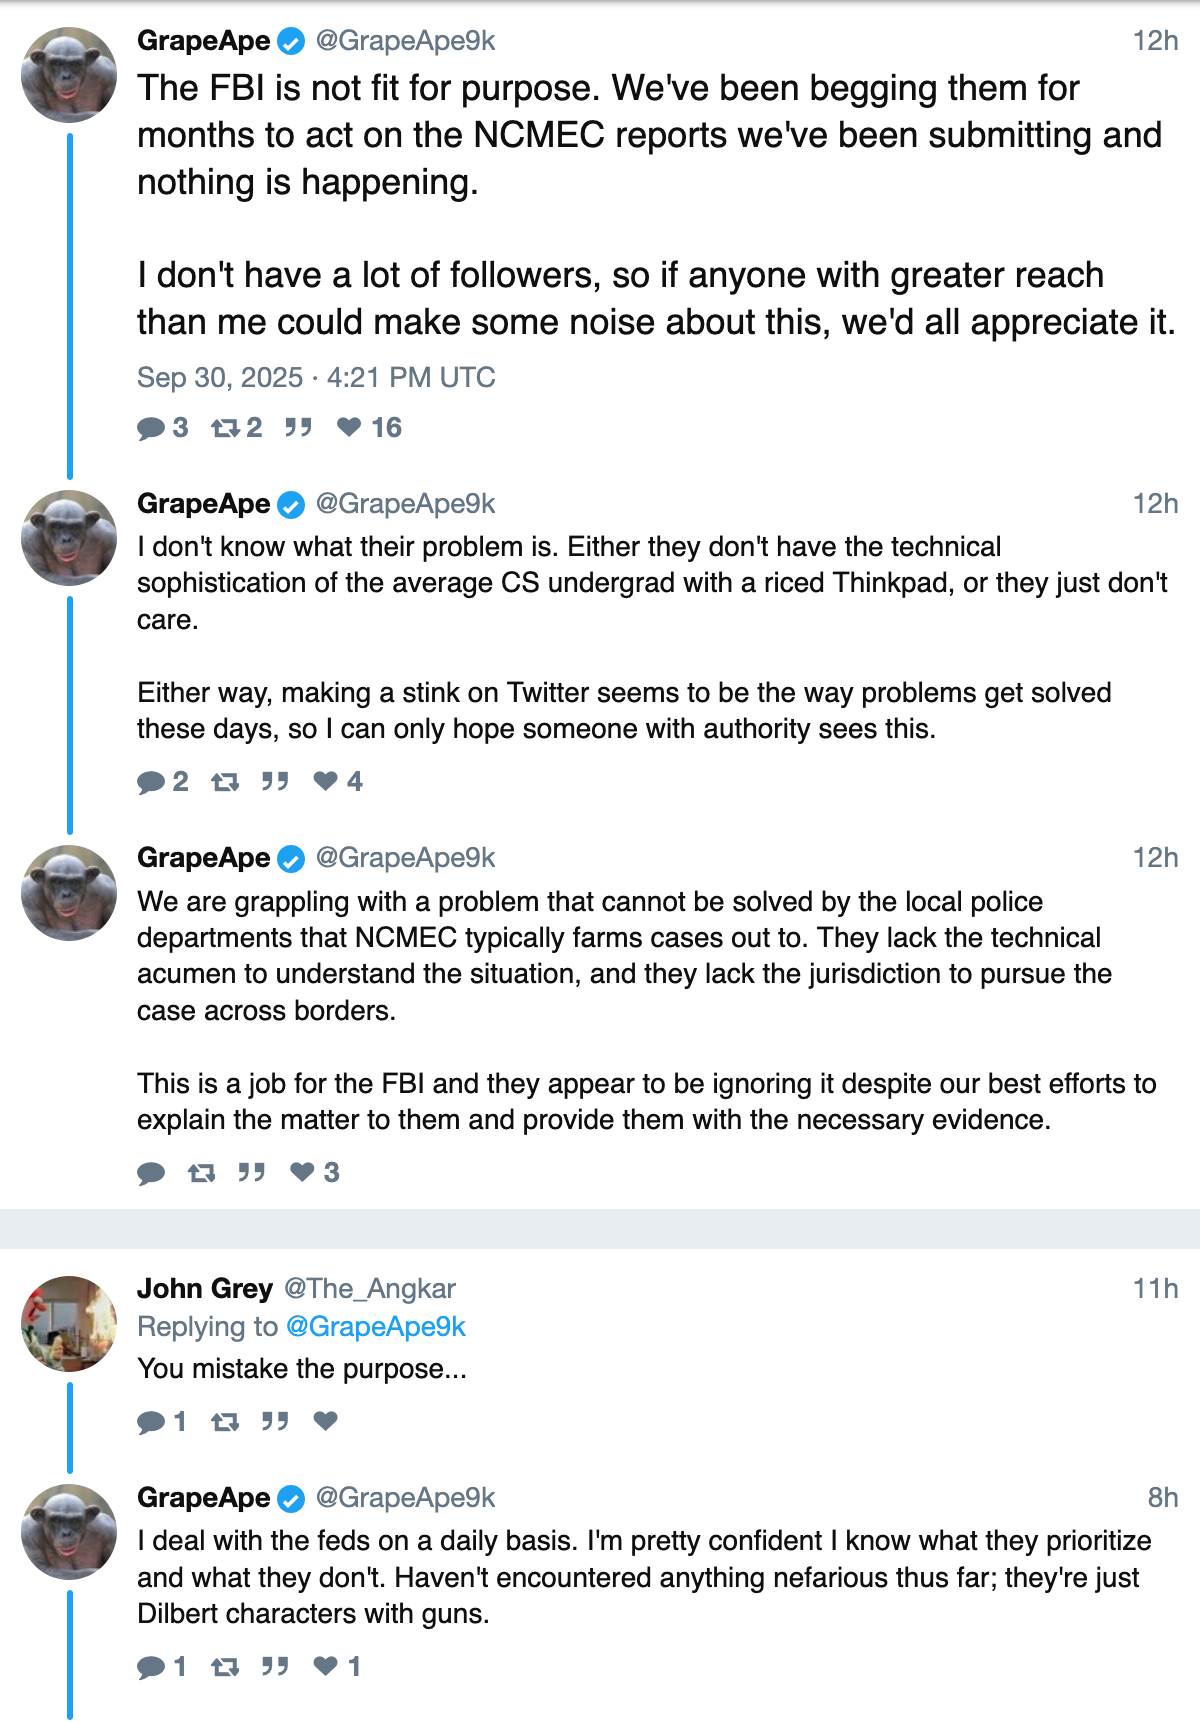Quote the 'Dilbert characters' tweet
The width and height of the screenshot is (1200, 1722).
(275, 1666)
